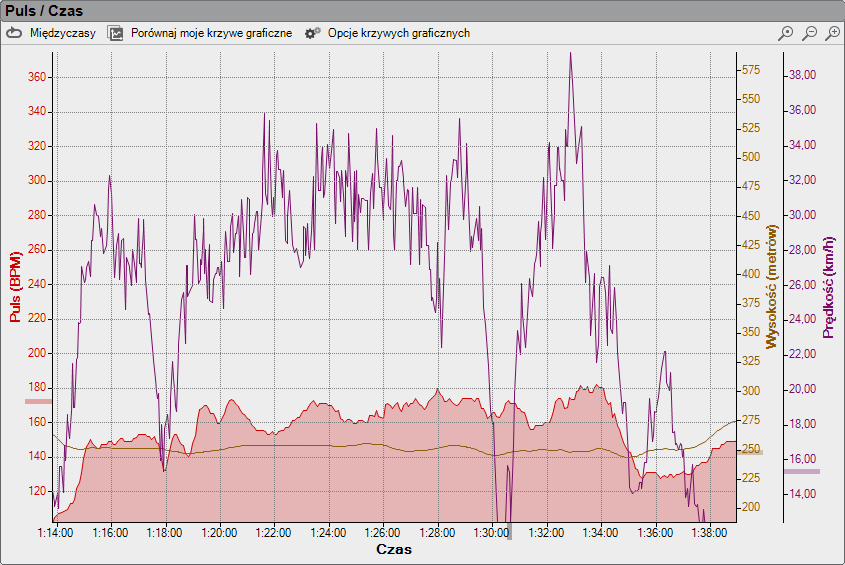Click the Czas axis title below the chart
The image size is (845, 565).
393,550
